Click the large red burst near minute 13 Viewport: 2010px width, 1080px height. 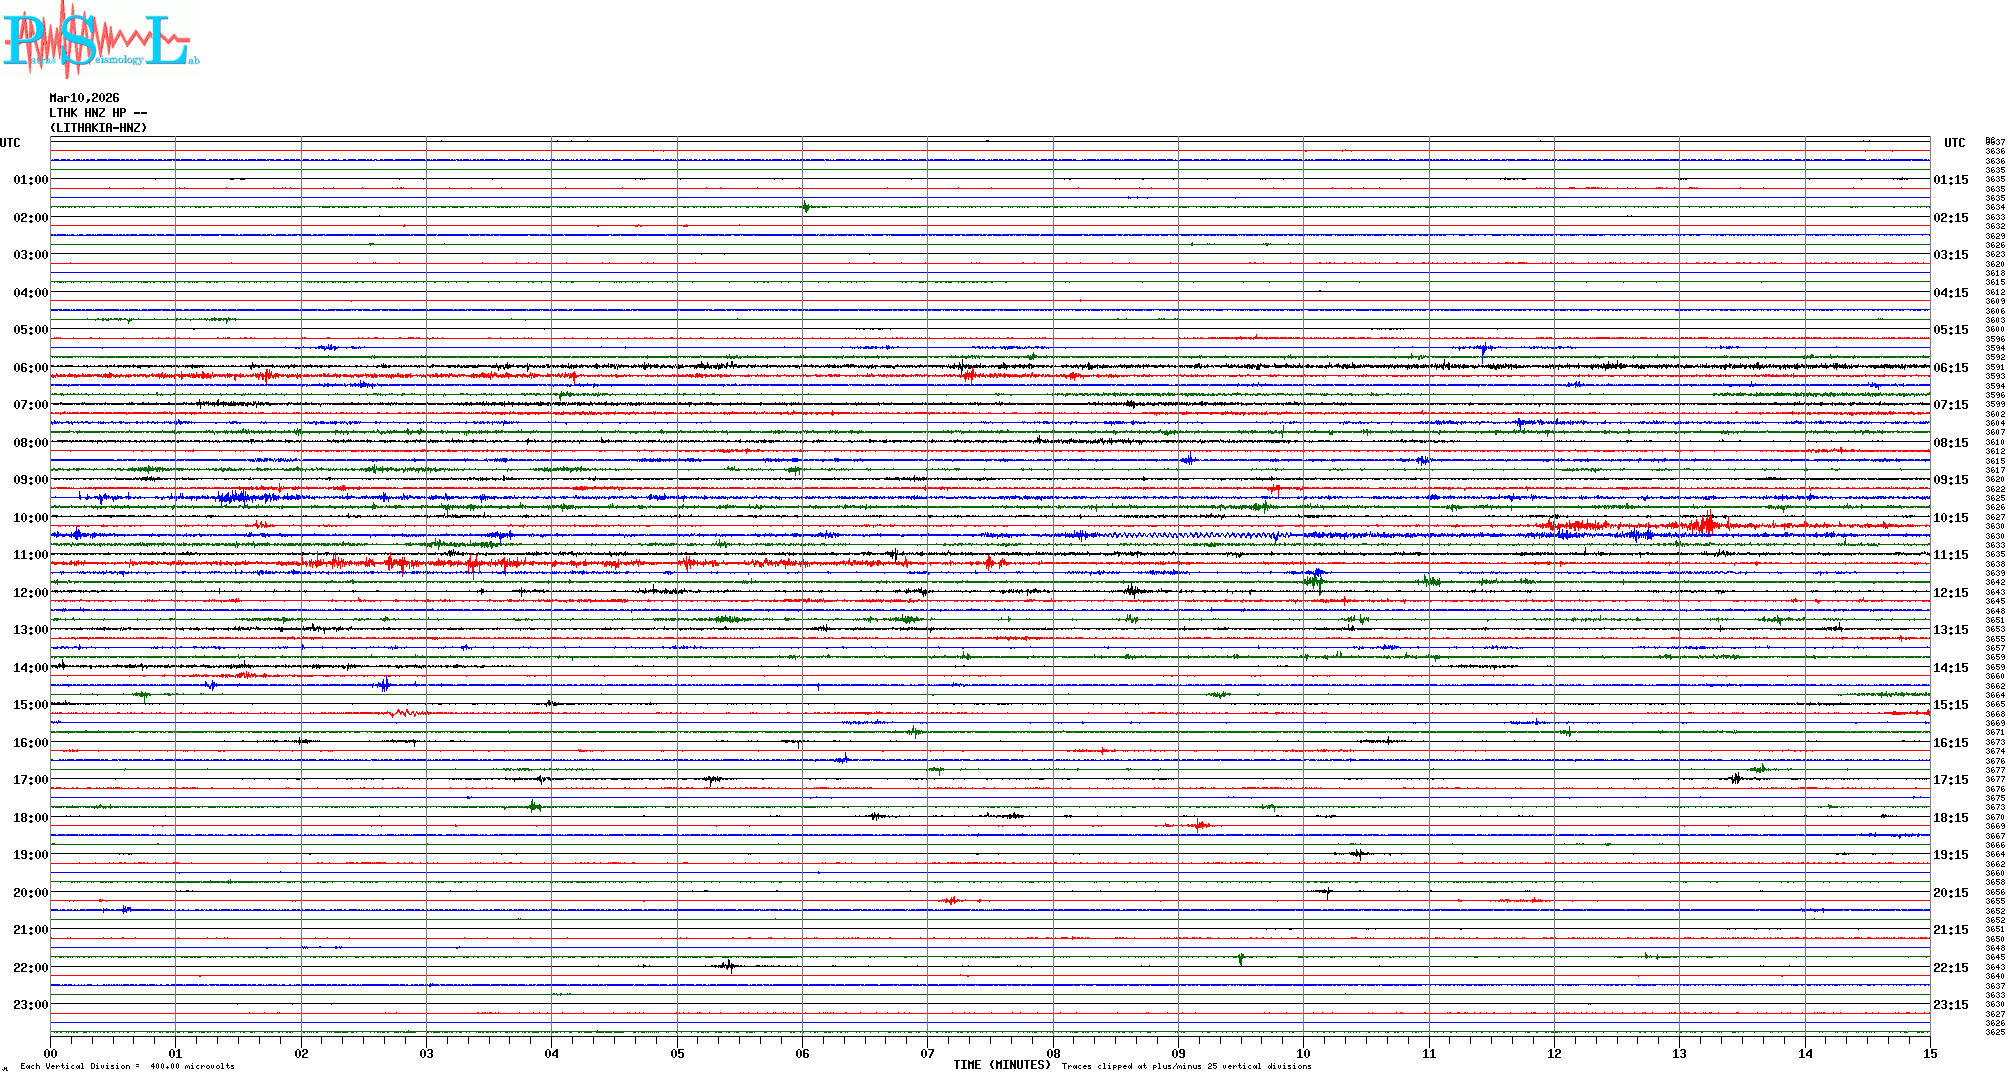(1706, 524)
